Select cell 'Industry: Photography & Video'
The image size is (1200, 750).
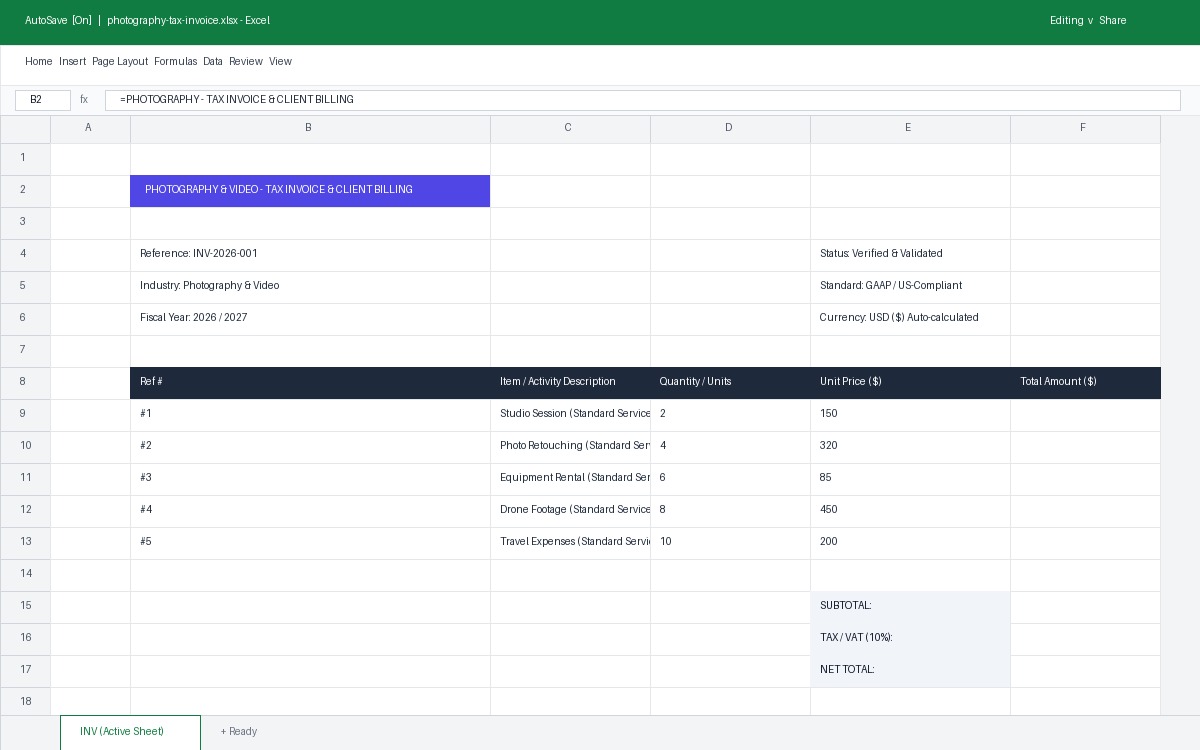(310, 287)
